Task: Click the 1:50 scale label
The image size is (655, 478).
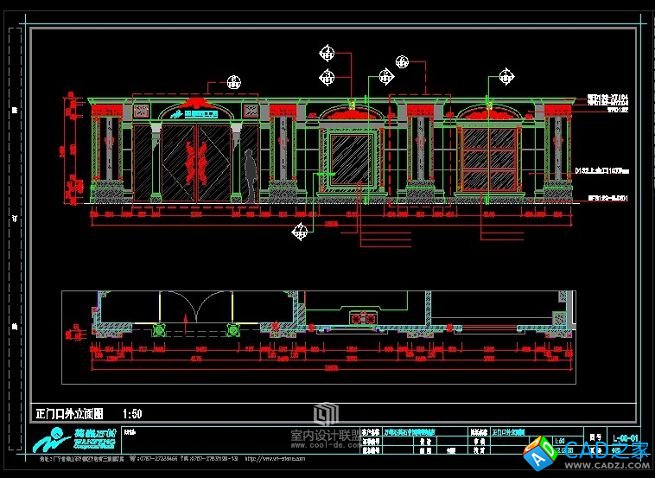Action: click(x=133, y=413)
